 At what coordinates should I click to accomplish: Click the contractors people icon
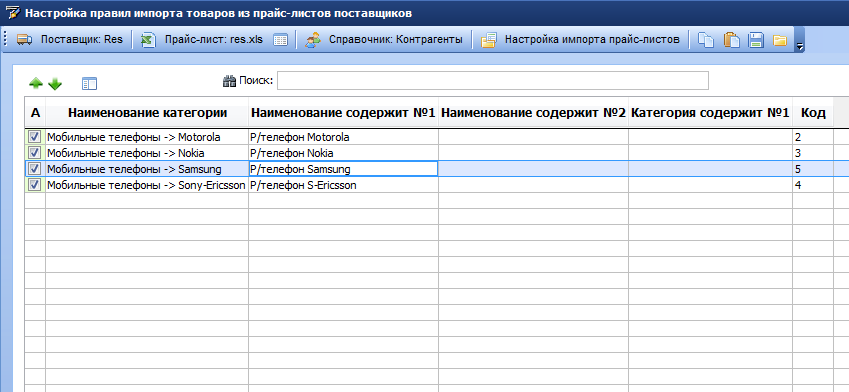tap(313, 40)
